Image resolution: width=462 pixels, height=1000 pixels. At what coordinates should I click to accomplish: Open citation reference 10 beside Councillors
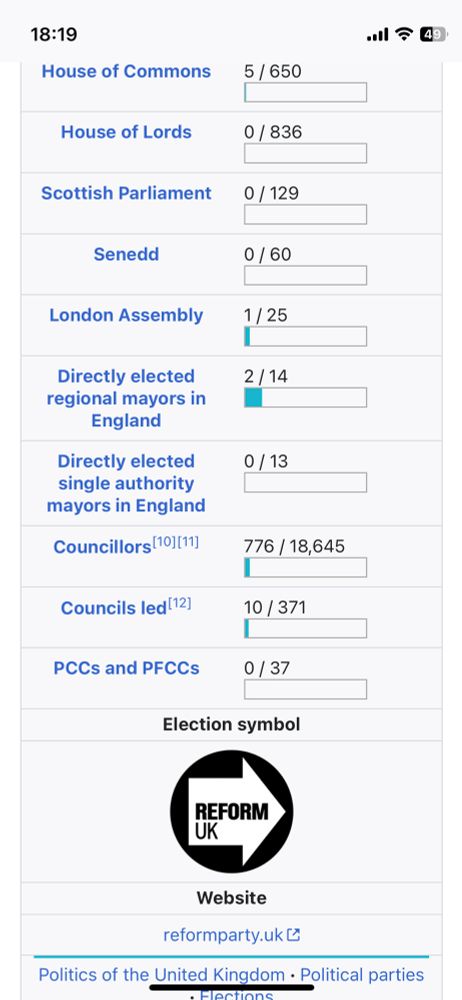coord(163,543)
